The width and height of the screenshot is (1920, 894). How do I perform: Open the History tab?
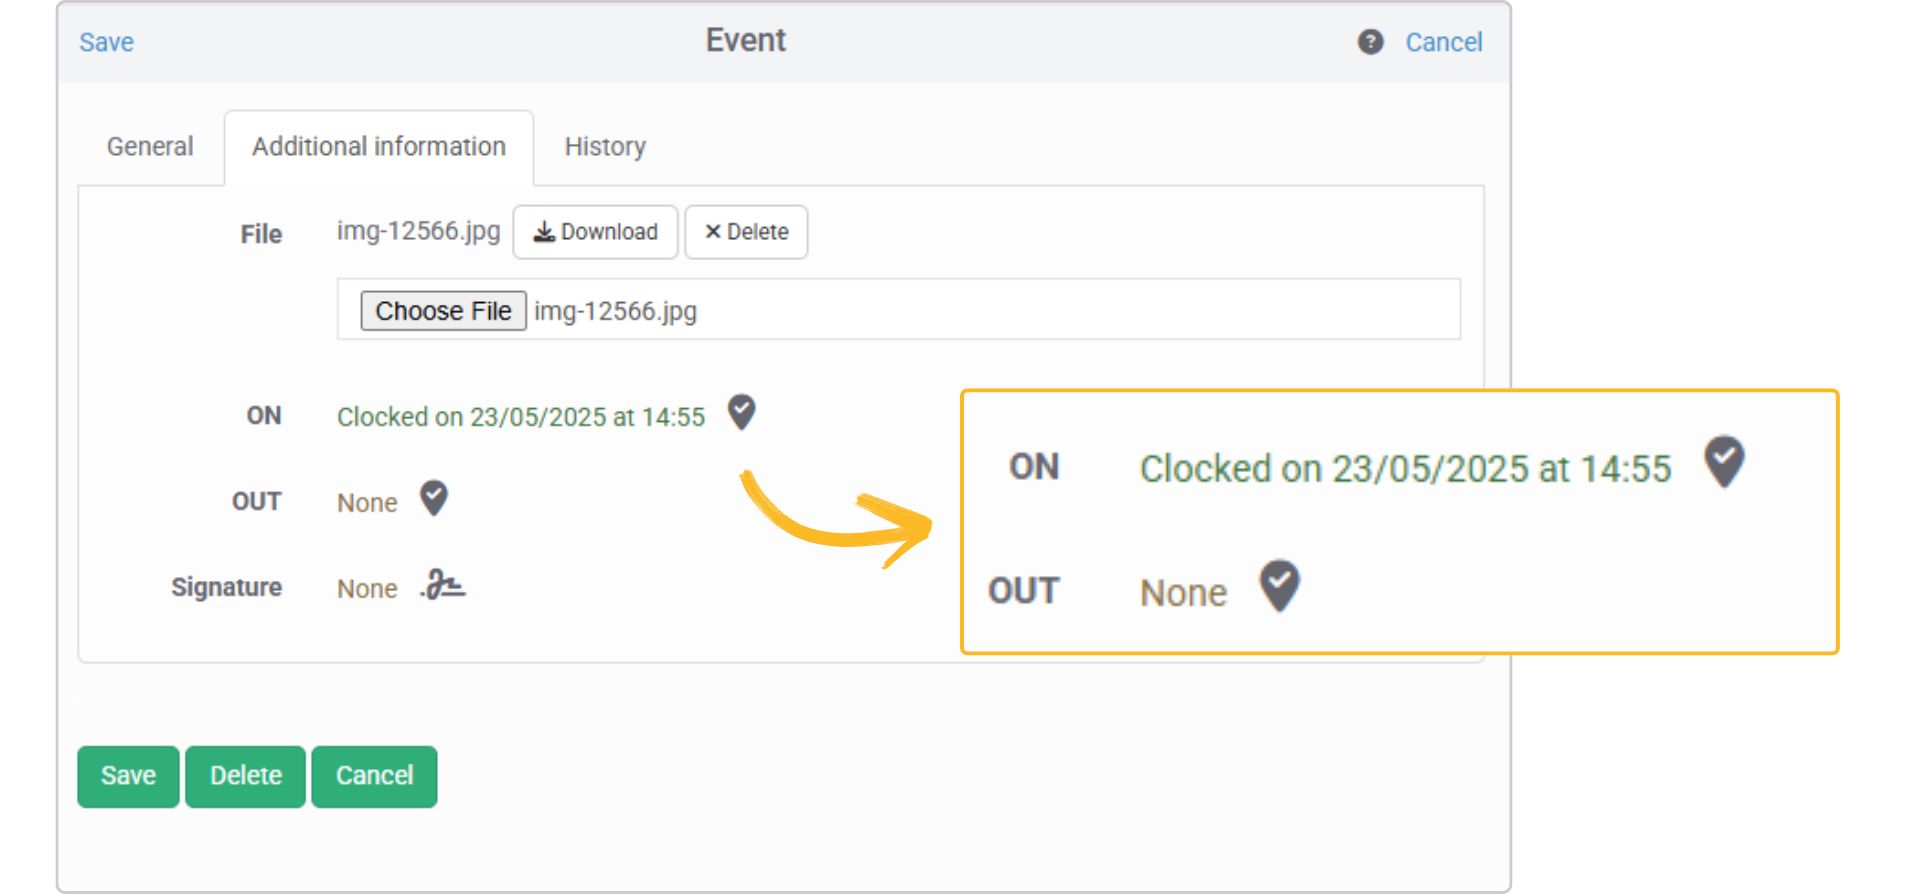(x=605, y=146)
